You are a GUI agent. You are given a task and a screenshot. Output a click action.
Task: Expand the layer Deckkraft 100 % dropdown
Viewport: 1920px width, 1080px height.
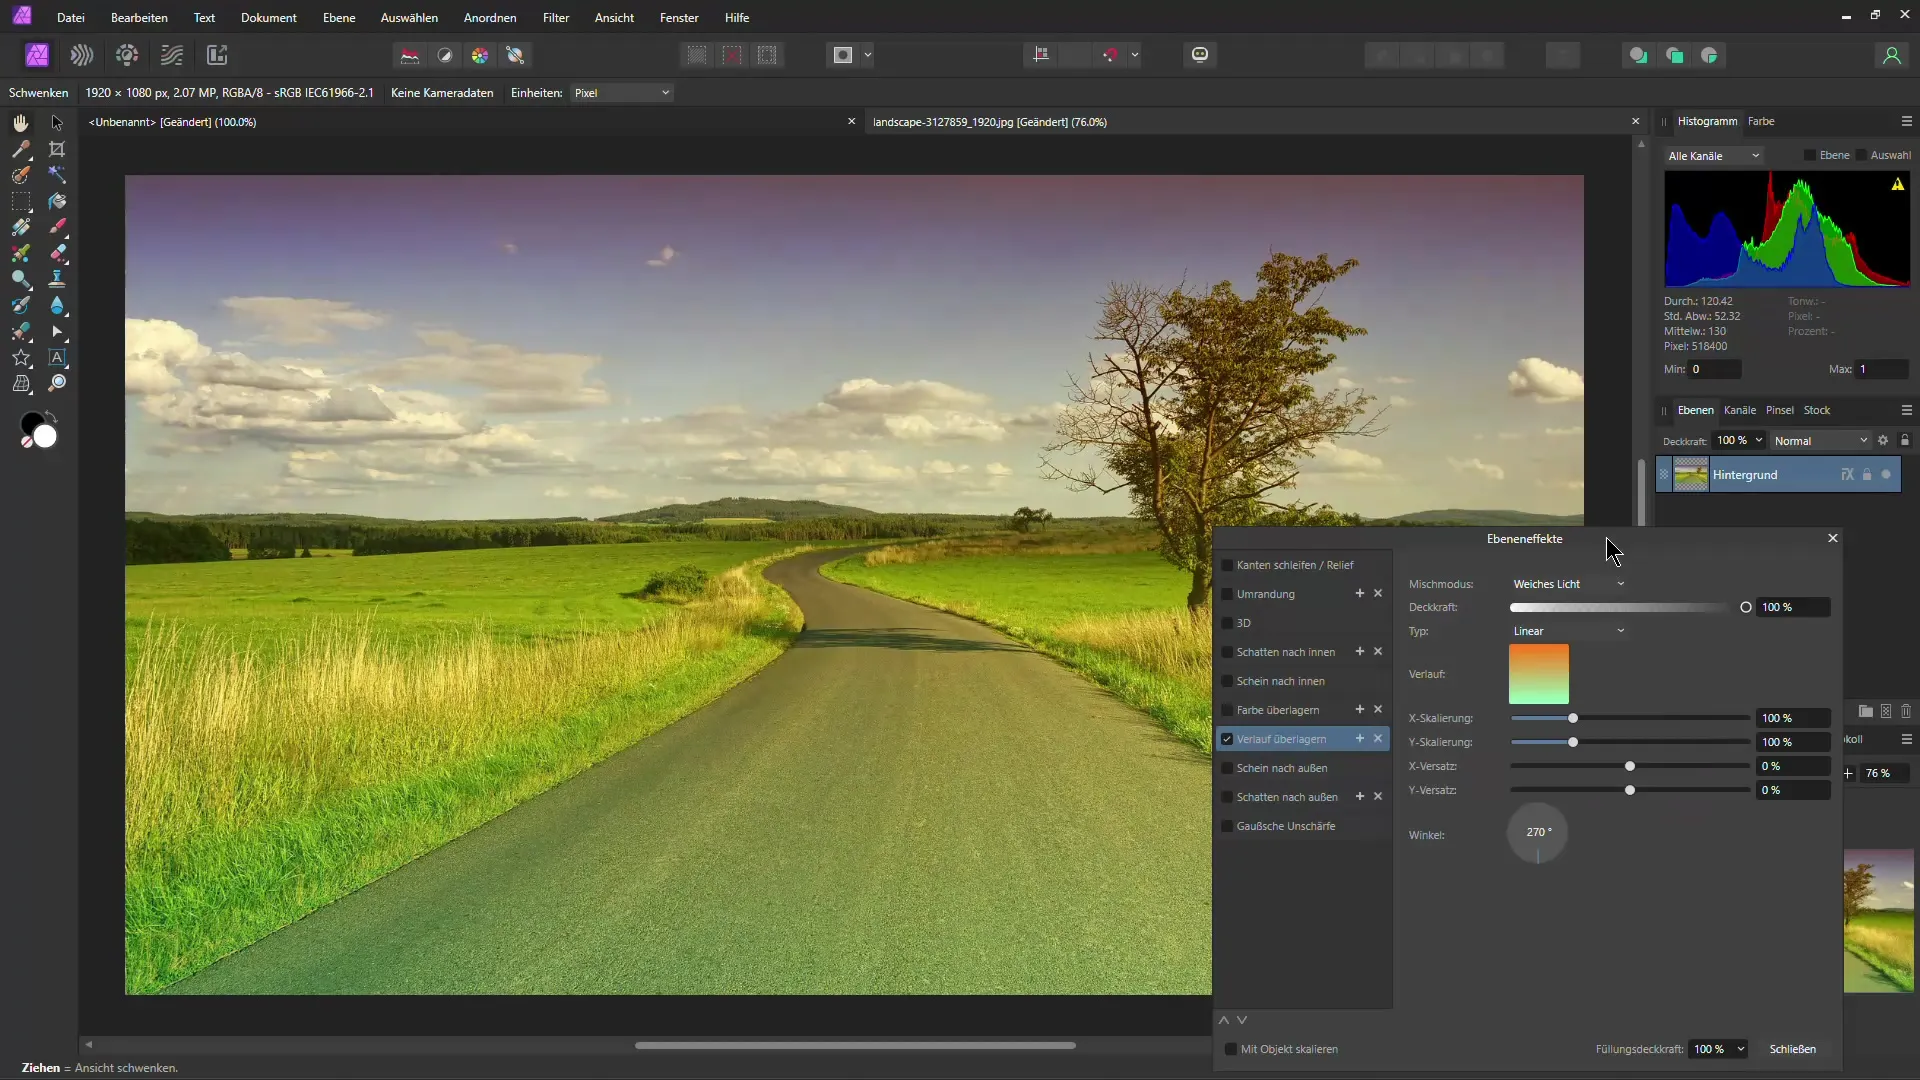[1759, 441]
